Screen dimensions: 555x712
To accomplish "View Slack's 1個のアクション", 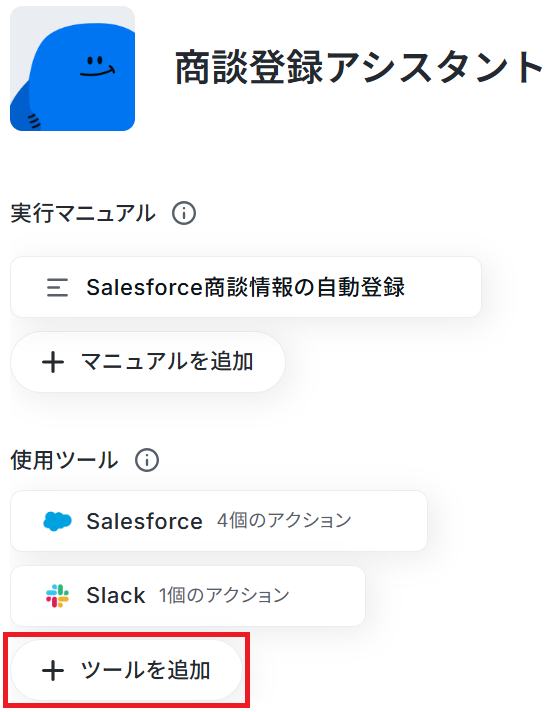I will click(224, 595).
